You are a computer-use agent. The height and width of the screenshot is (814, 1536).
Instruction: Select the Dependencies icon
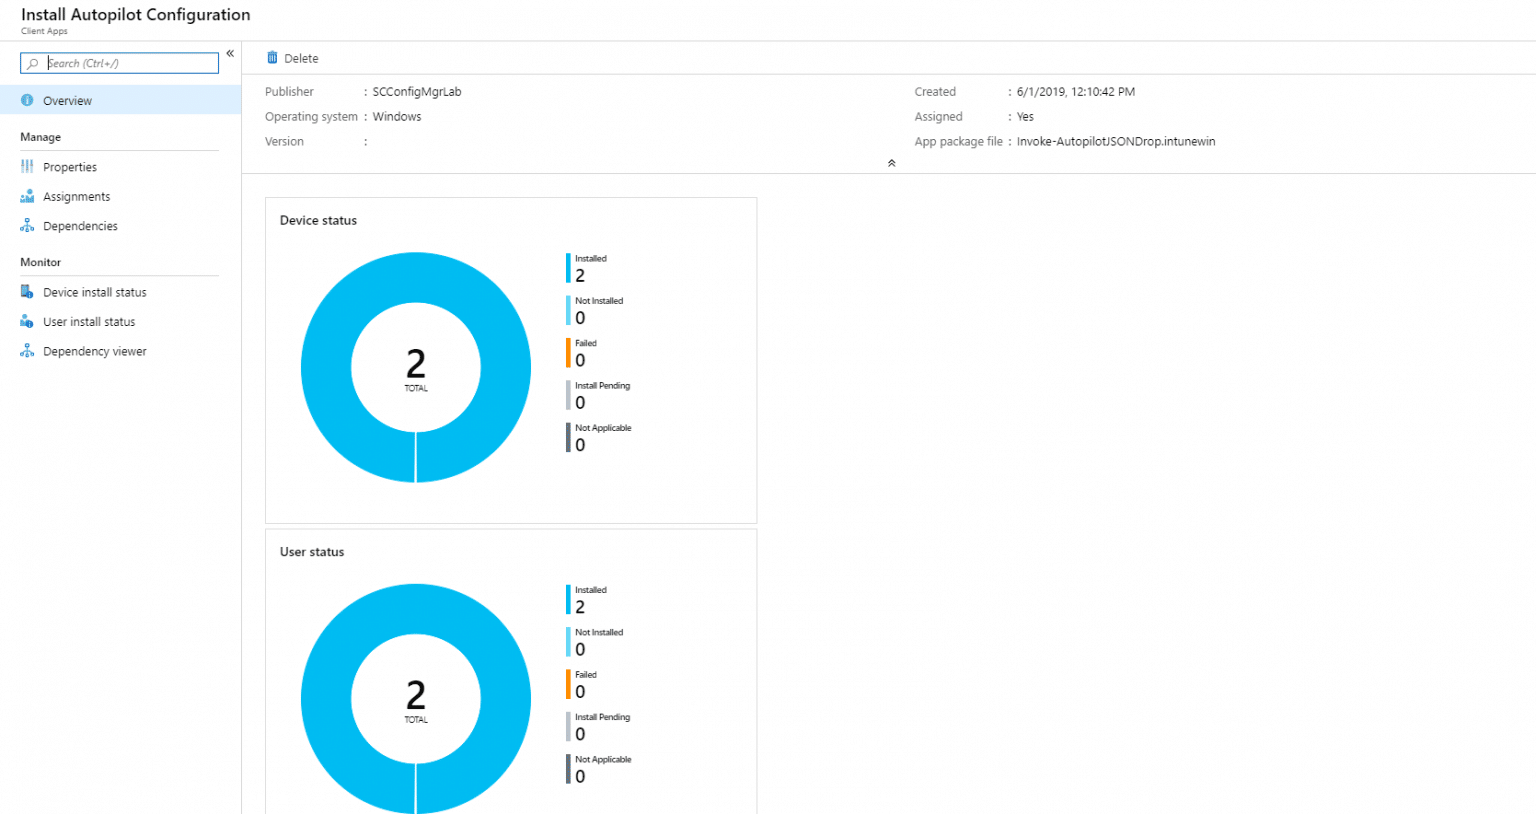(26, 225)
